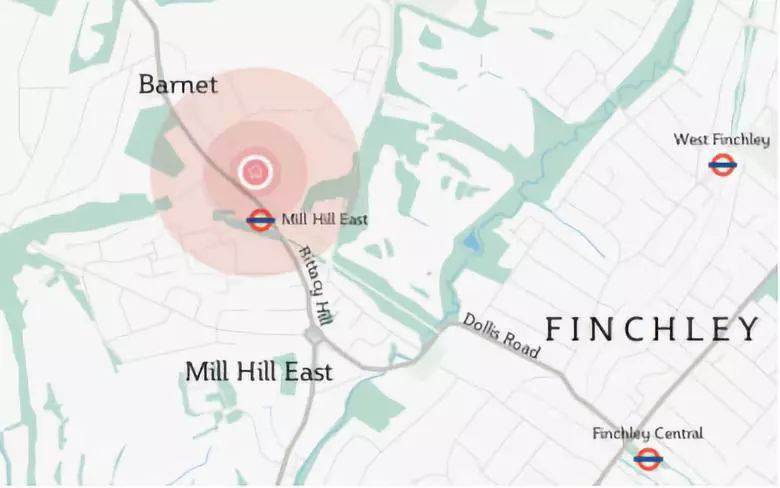
Task: Click the West Finchley station name text
Action: 722,139
